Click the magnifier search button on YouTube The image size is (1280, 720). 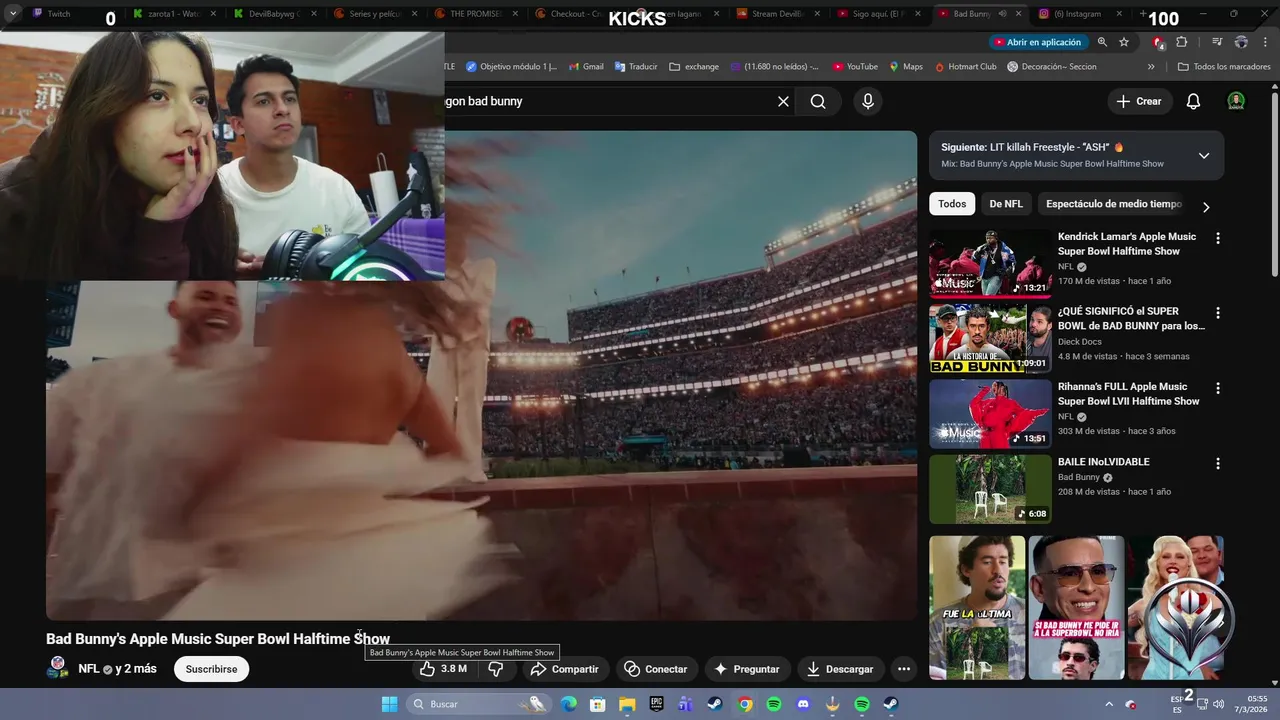(x=818, y=101)
